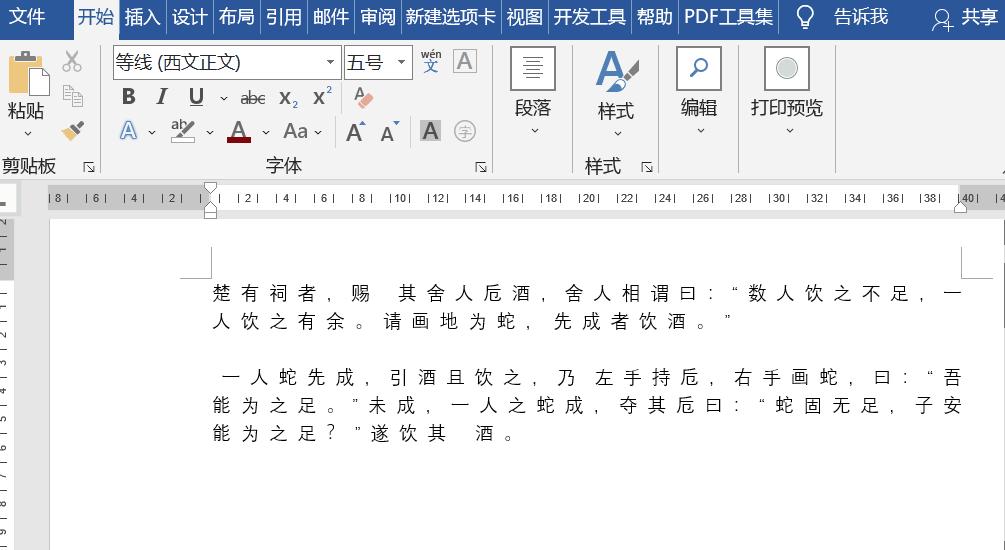Switch to 新建选项卡 custom tab
The image size is (1005, 550).
click(451, 17)
